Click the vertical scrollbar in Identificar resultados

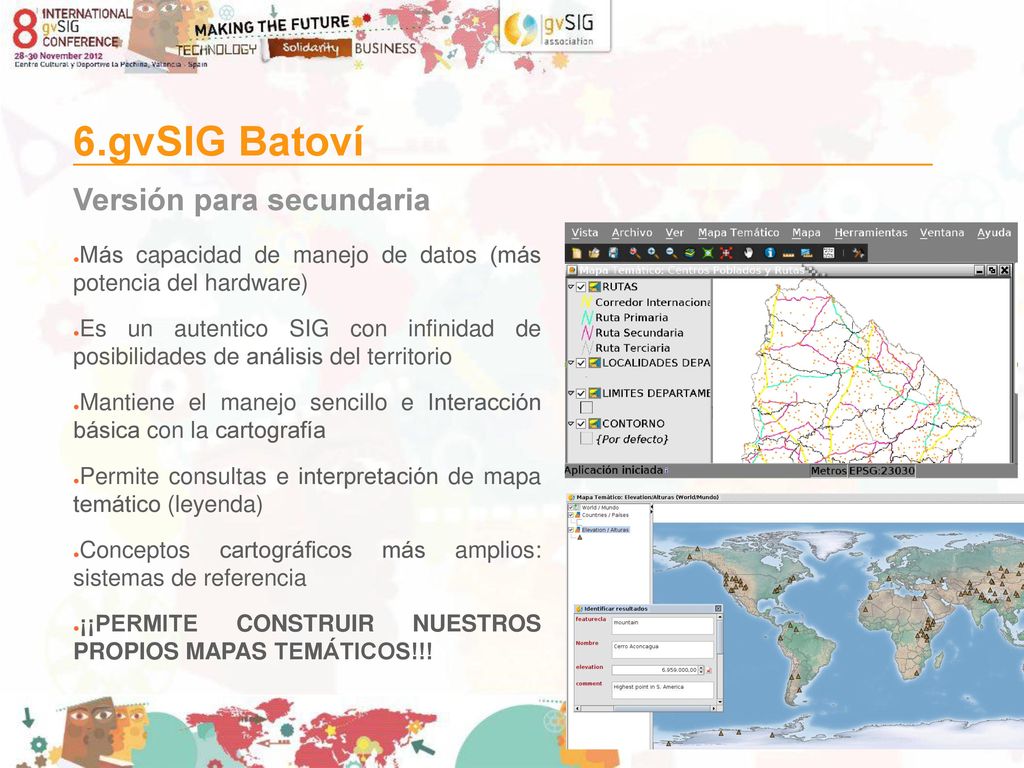click(720, 660)
